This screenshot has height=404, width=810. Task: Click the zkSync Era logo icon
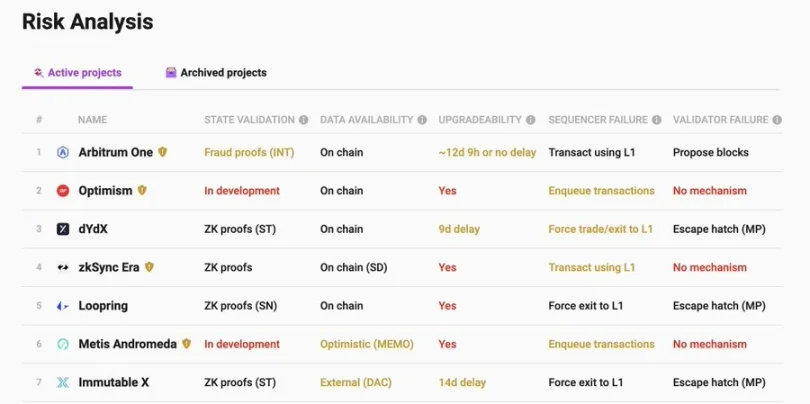tap(63, 267)
